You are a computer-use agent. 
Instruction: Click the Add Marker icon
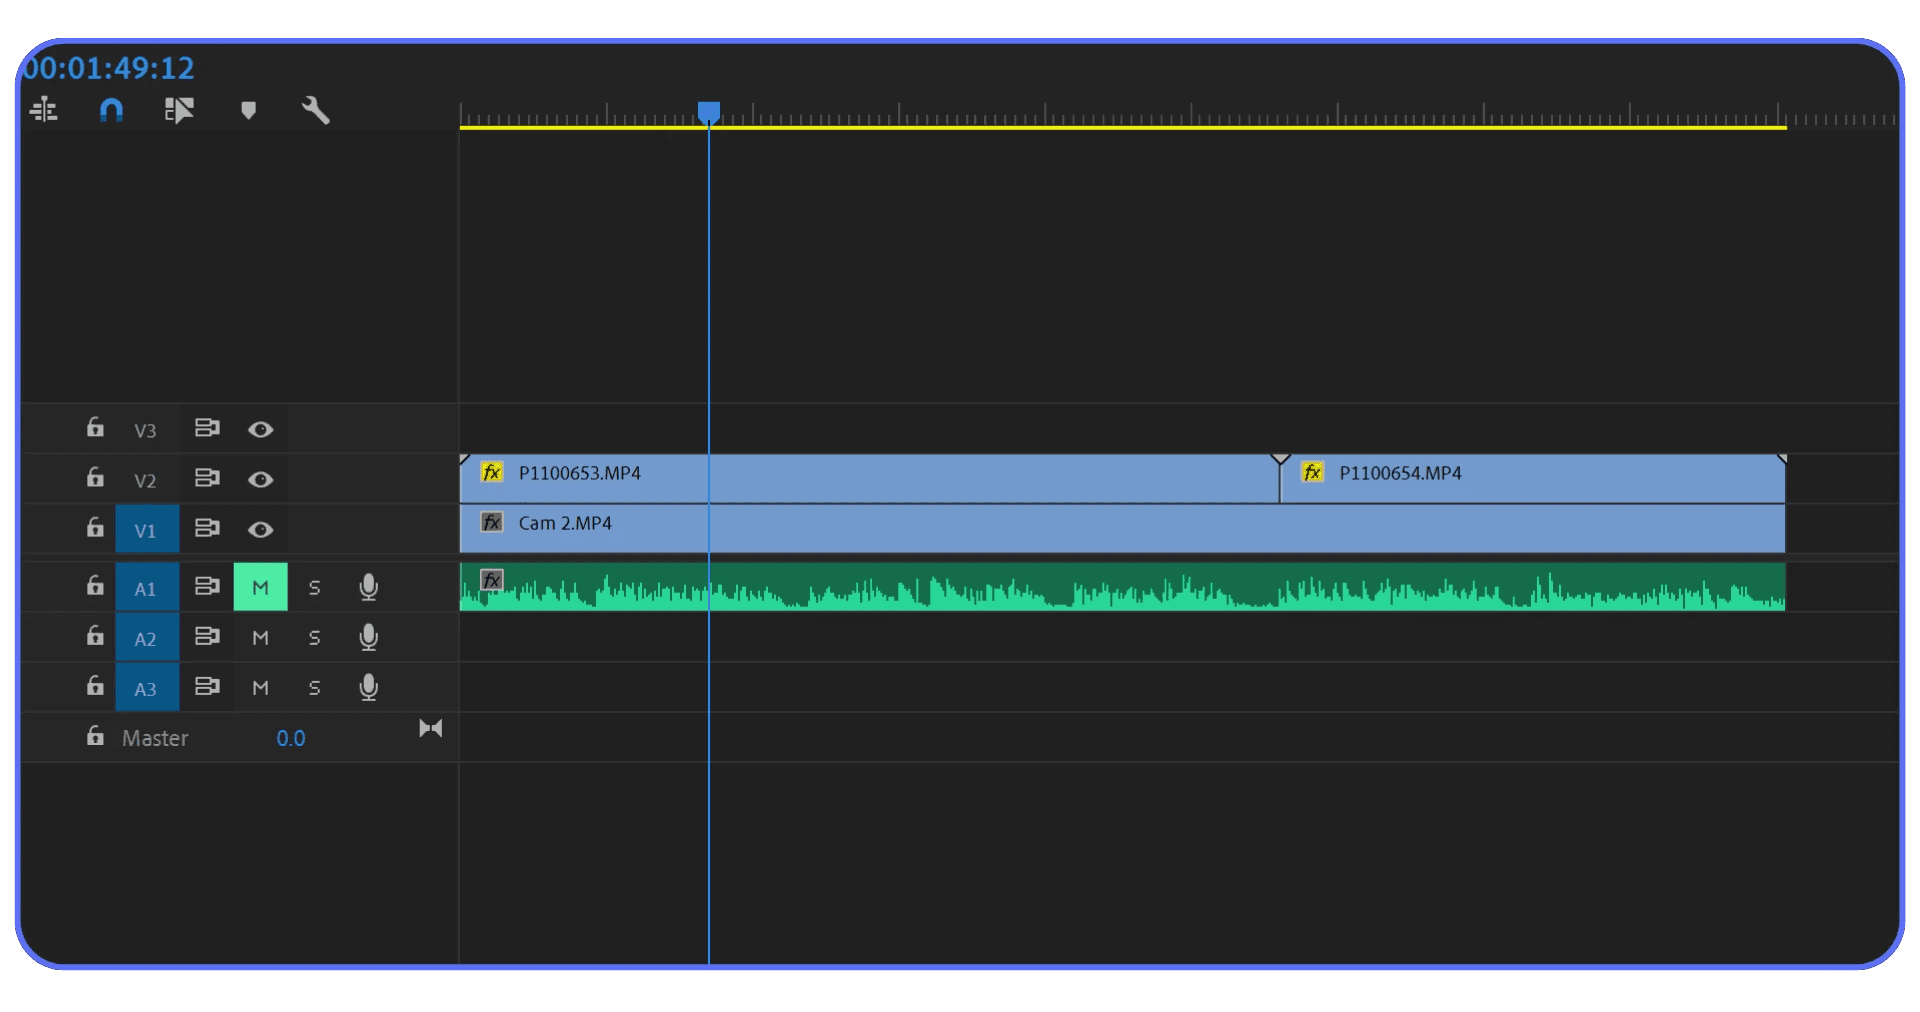pos(248,110)
